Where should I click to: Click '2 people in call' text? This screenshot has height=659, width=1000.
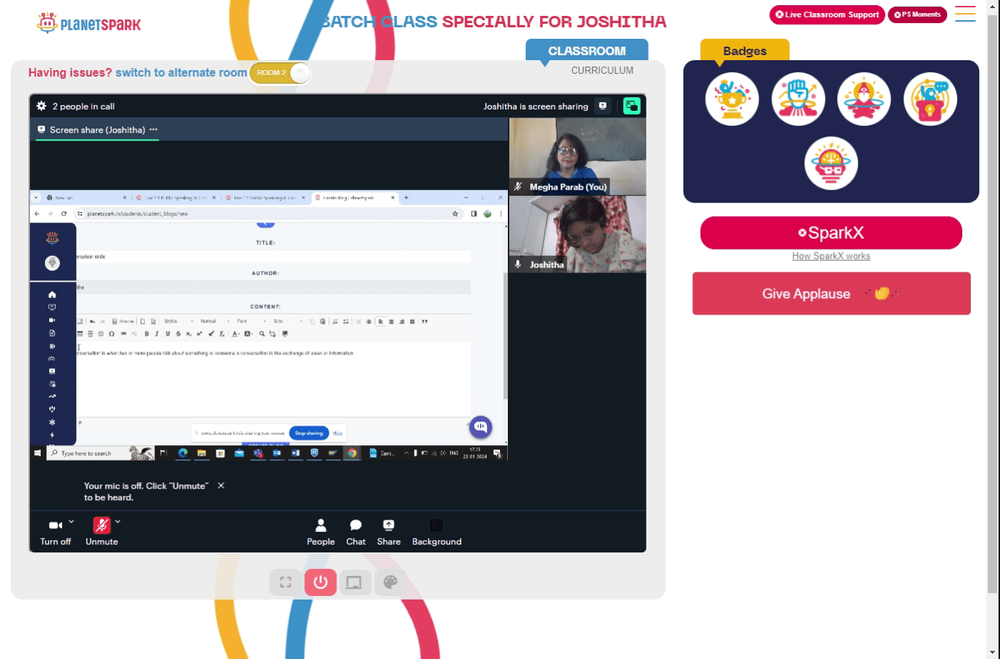click(84, 107)
